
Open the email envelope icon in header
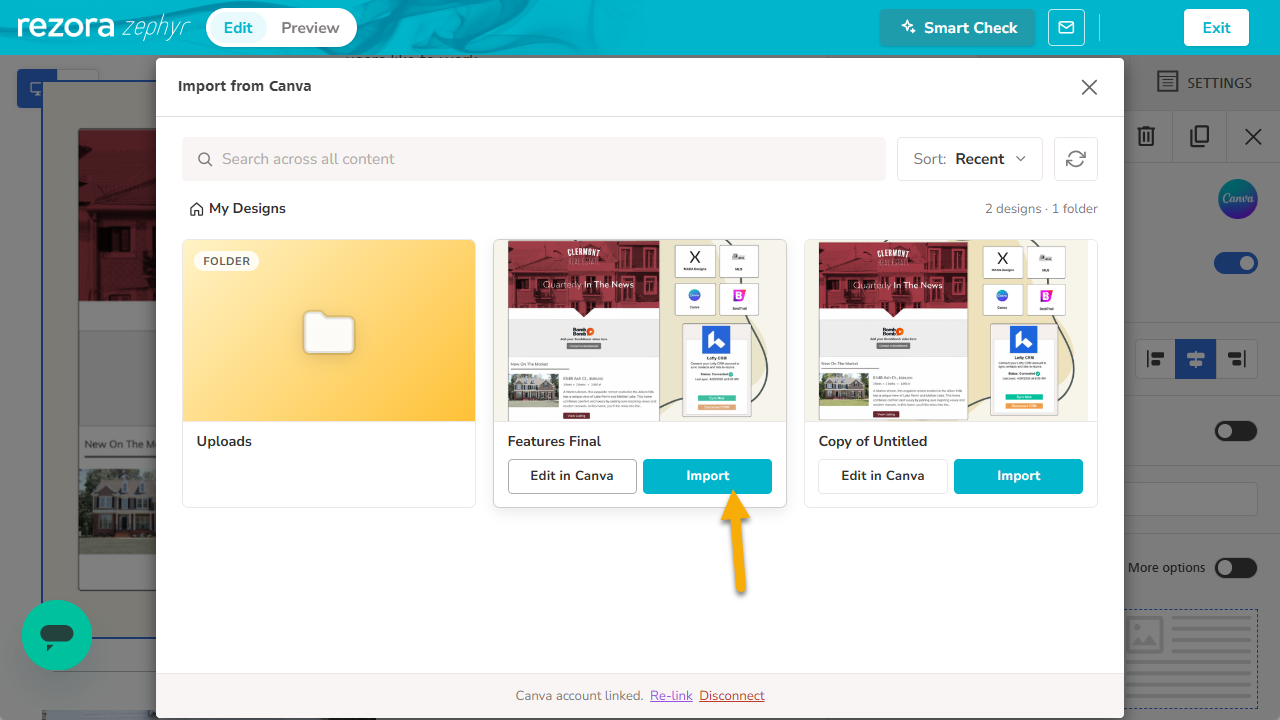point(1066,28)
